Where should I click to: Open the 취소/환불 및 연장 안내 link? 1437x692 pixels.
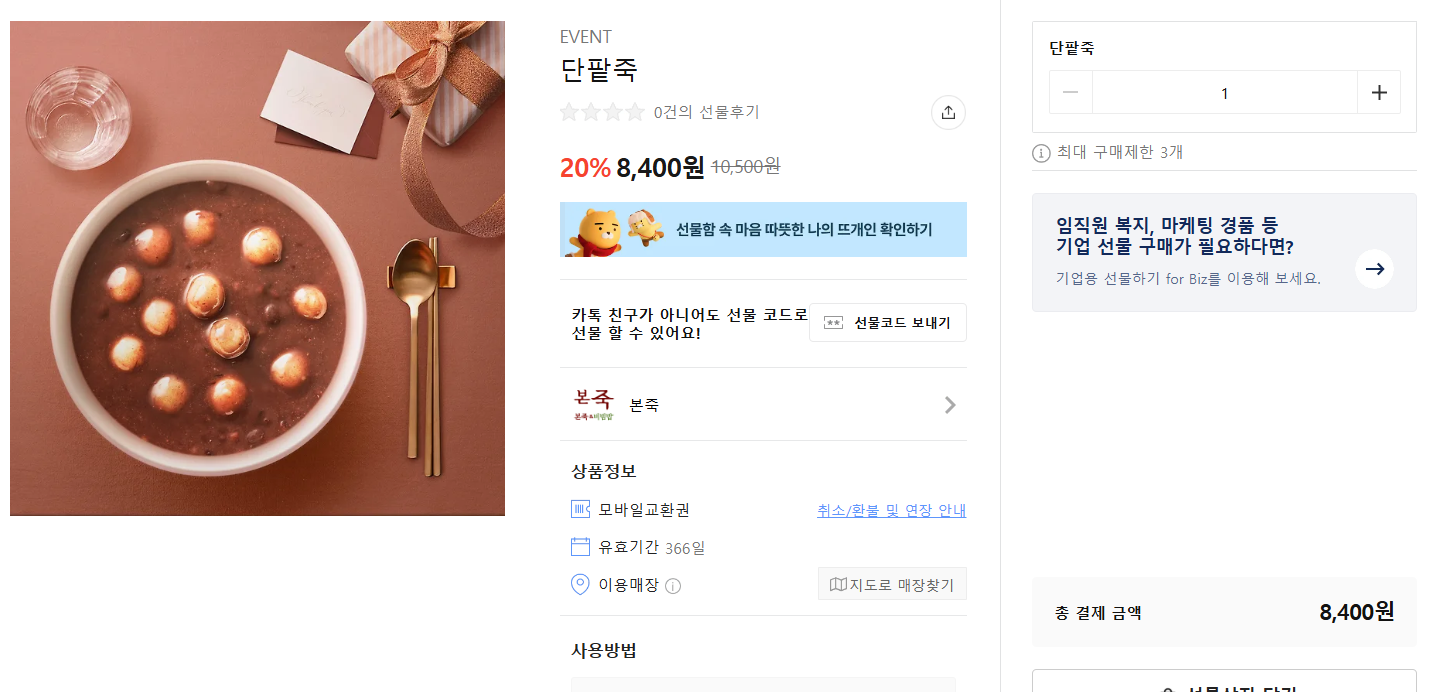(891, 510)
